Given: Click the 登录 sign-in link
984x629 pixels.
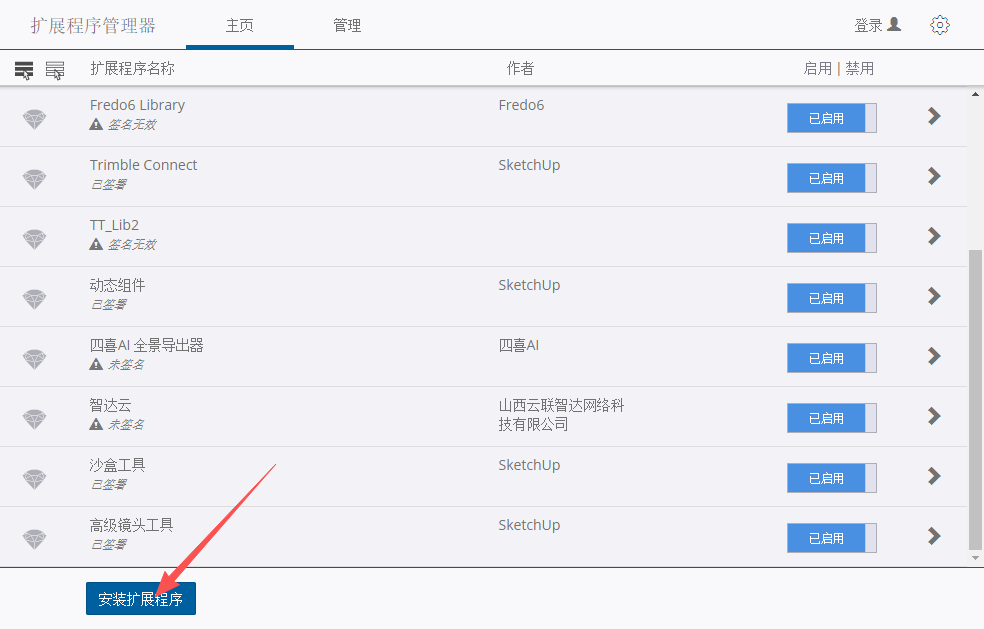Looking at the screenshot, I should 868,25.
